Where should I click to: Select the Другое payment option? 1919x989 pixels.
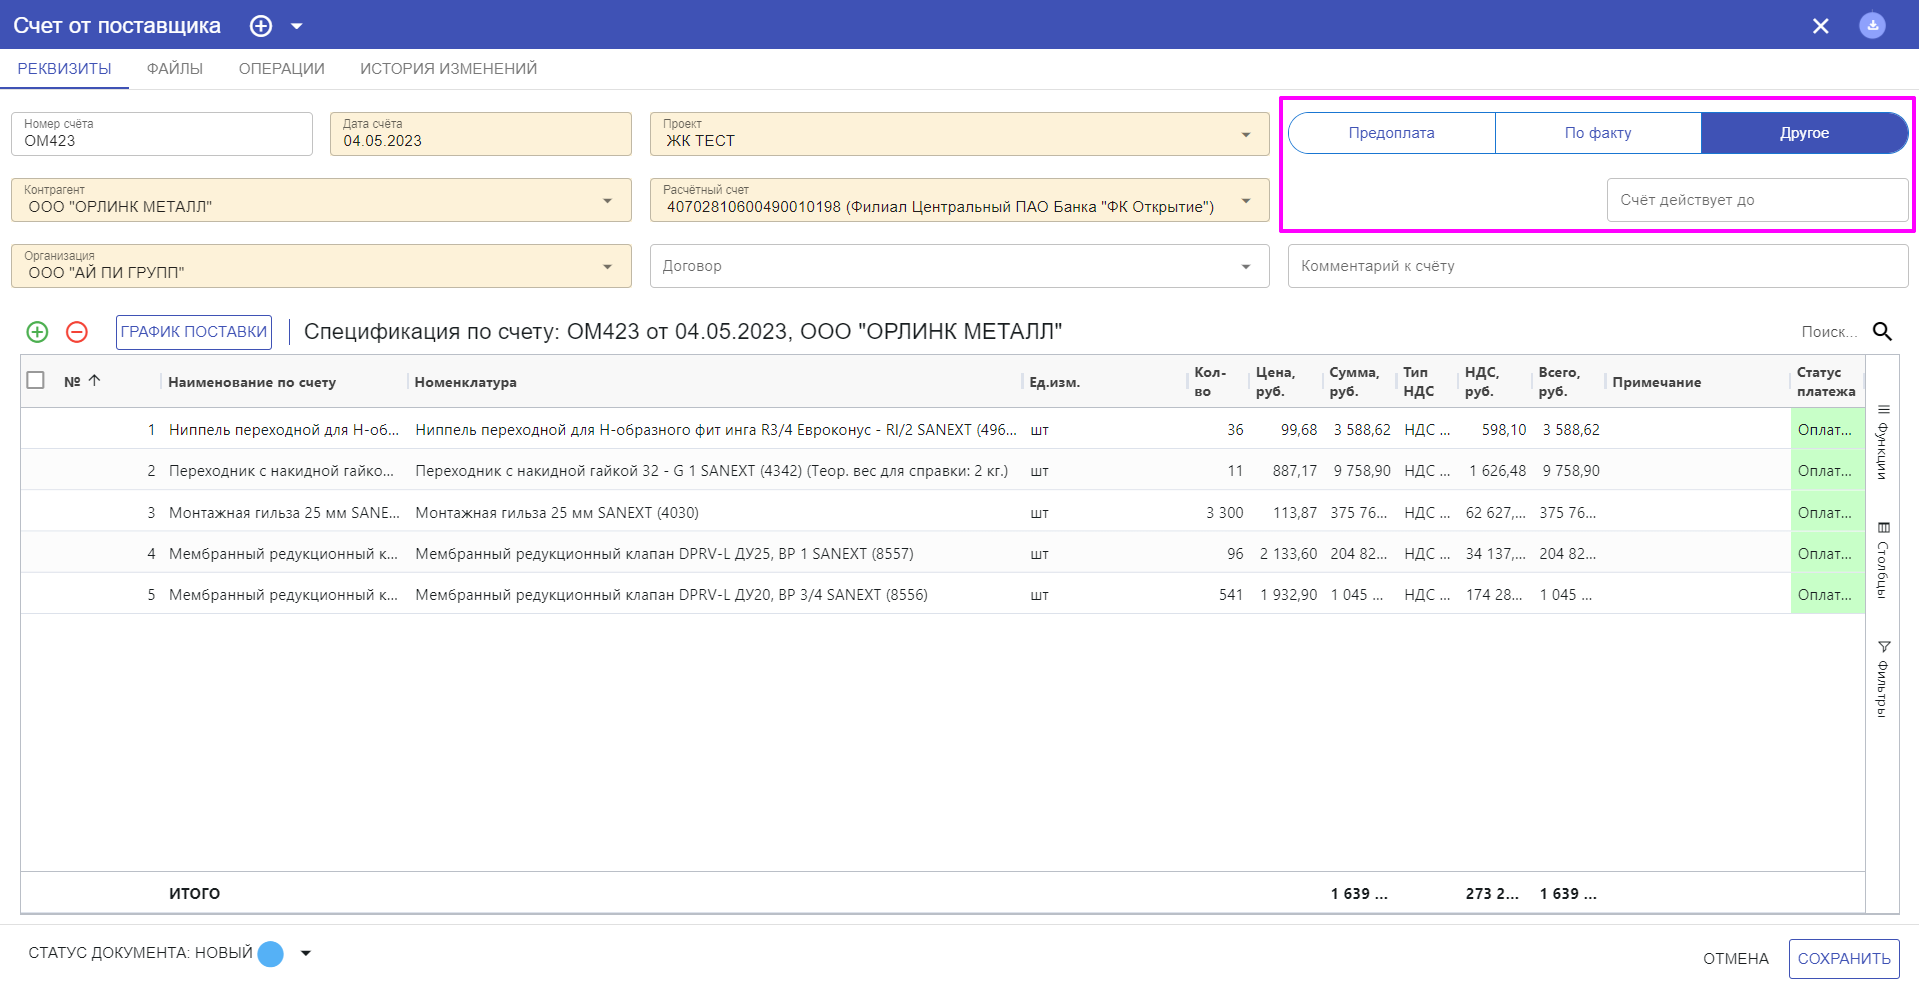pos(1805,133)
